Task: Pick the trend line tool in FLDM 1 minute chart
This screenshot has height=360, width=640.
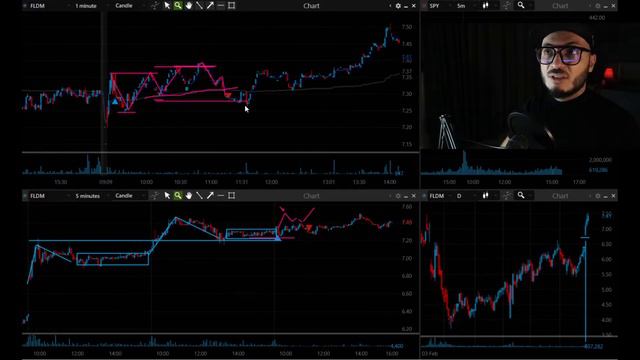Action: coord(199,6)
